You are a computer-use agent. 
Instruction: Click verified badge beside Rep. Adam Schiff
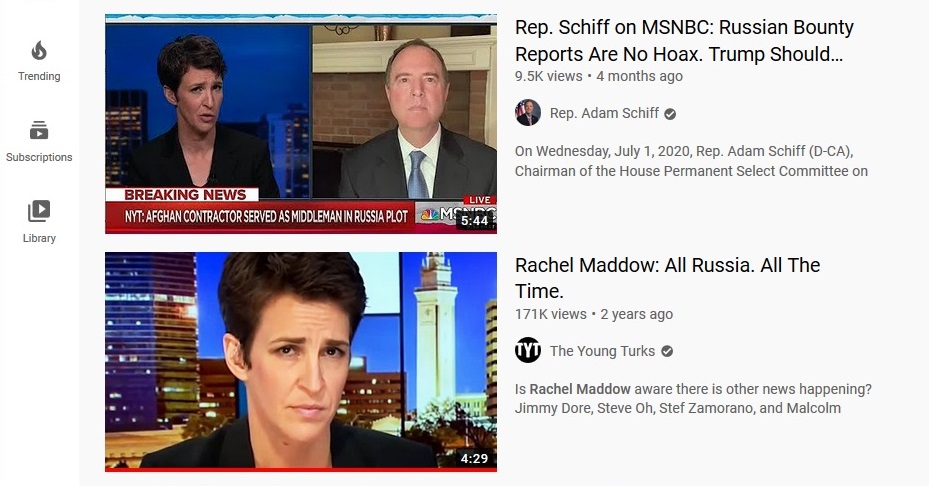tap(670, 114)
